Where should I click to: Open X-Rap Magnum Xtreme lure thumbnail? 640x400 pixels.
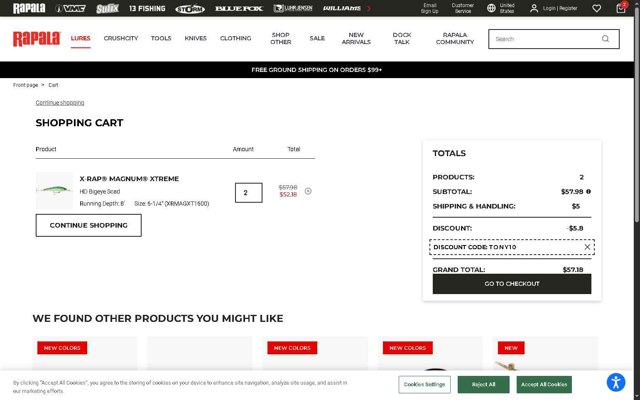[55, 191]
